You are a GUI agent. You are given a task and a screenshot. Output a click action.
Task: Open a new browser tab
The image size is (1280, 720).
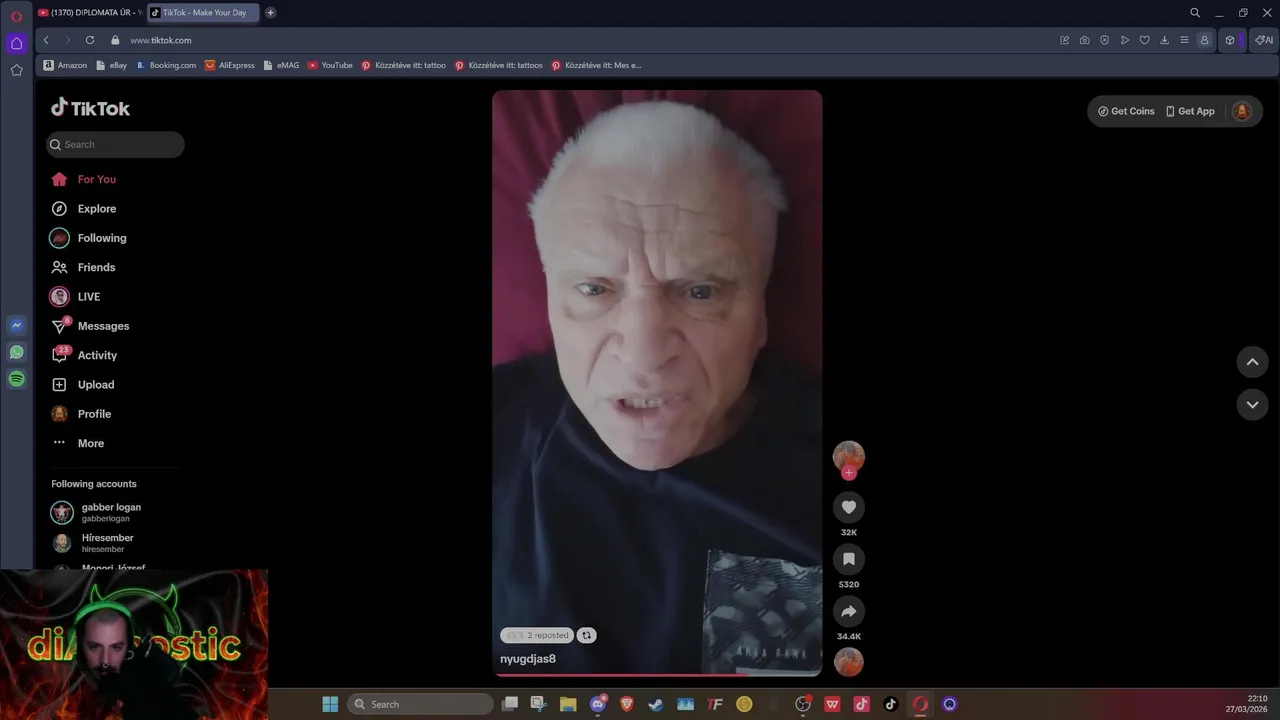(270, 13)
